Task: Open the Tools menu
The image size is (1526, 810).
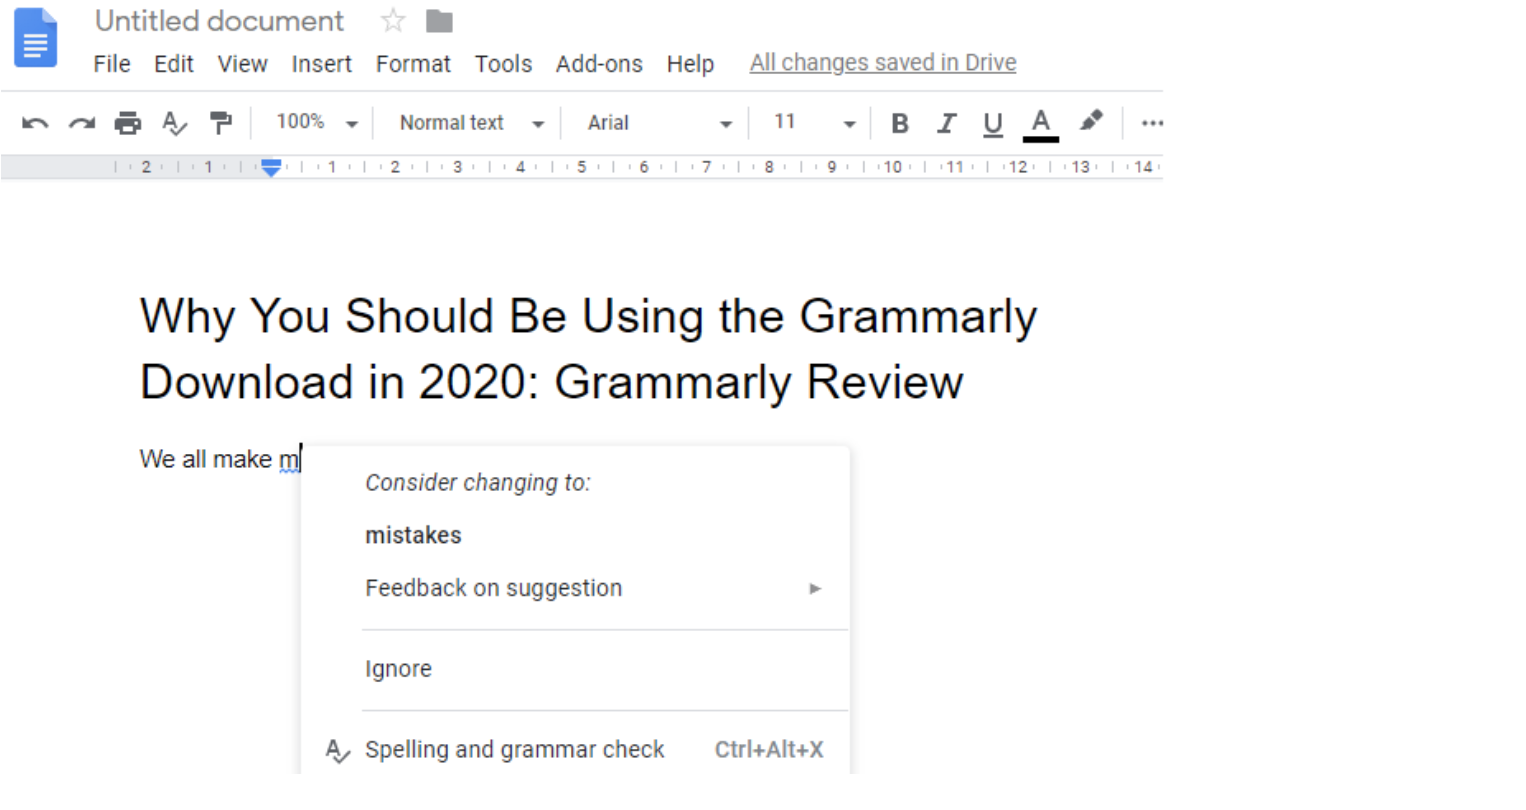Action: [x=503, y=64]
